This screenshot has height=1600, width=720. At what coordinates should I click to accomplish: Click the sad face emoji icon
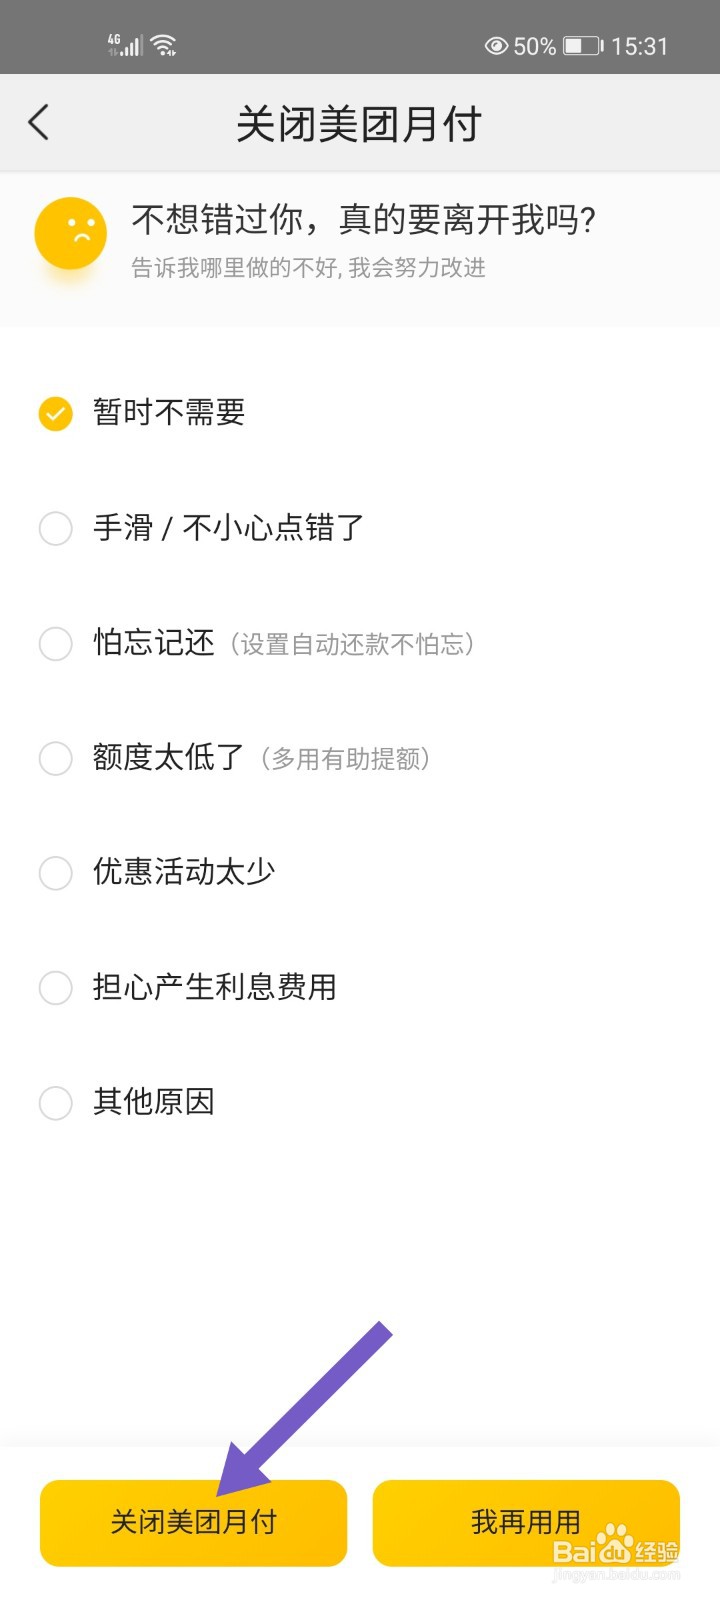point(69,232)
